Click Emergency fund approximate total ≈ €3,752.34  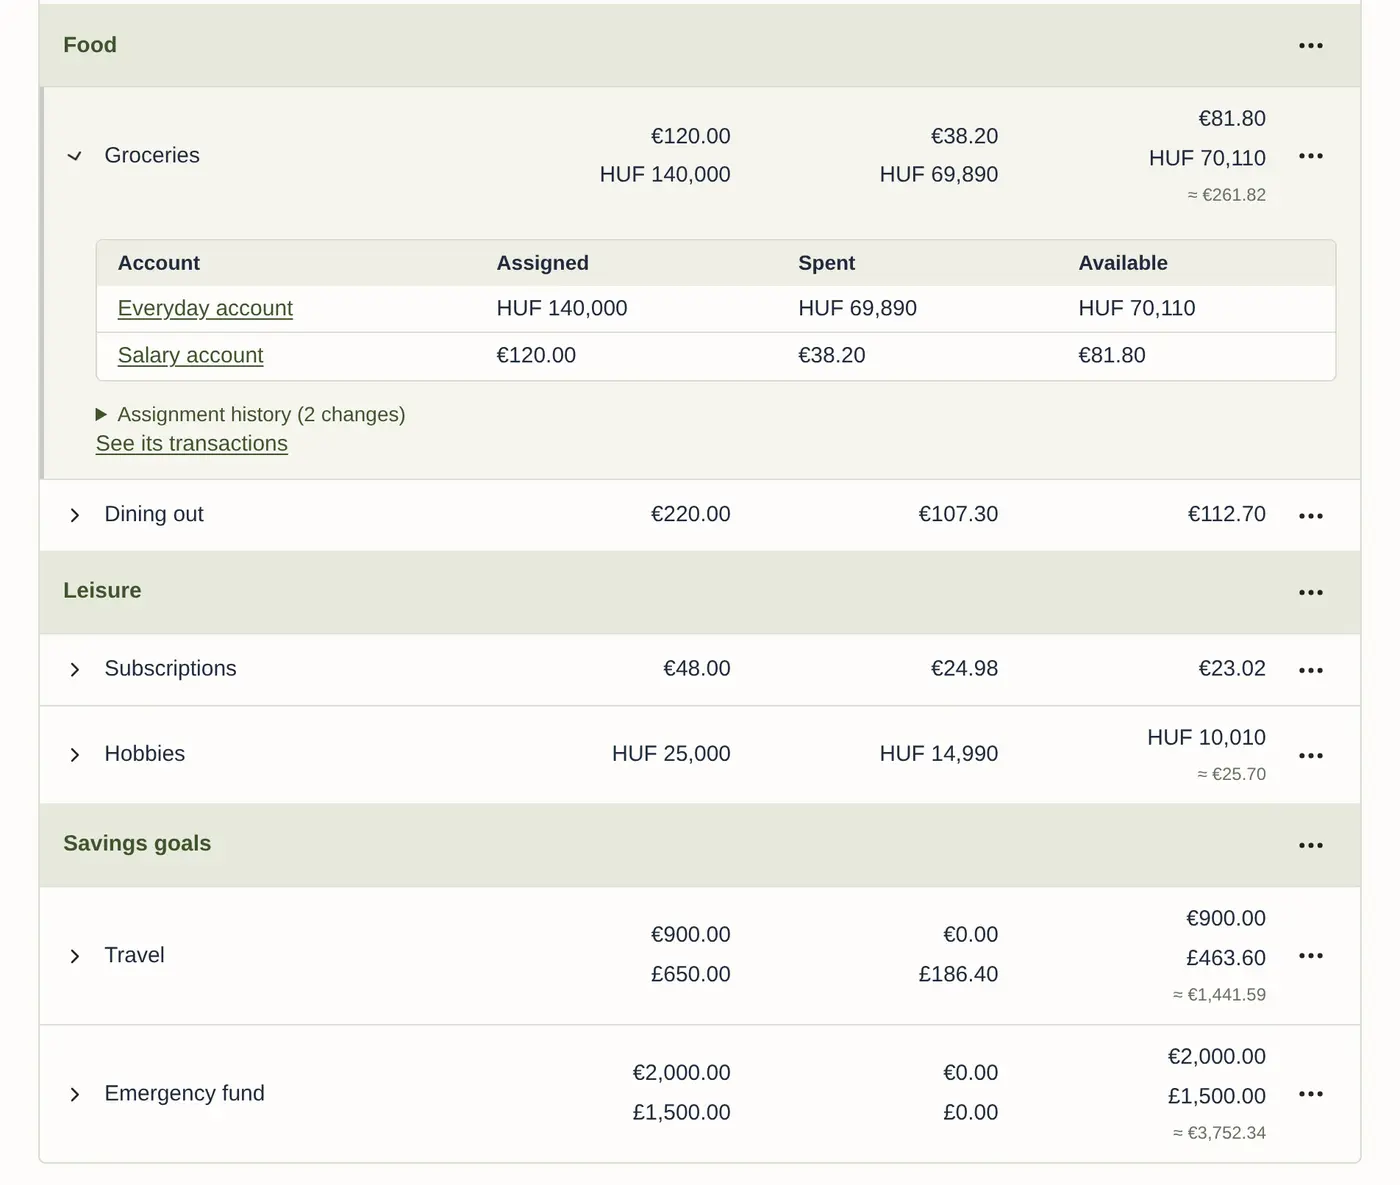1220,1133
